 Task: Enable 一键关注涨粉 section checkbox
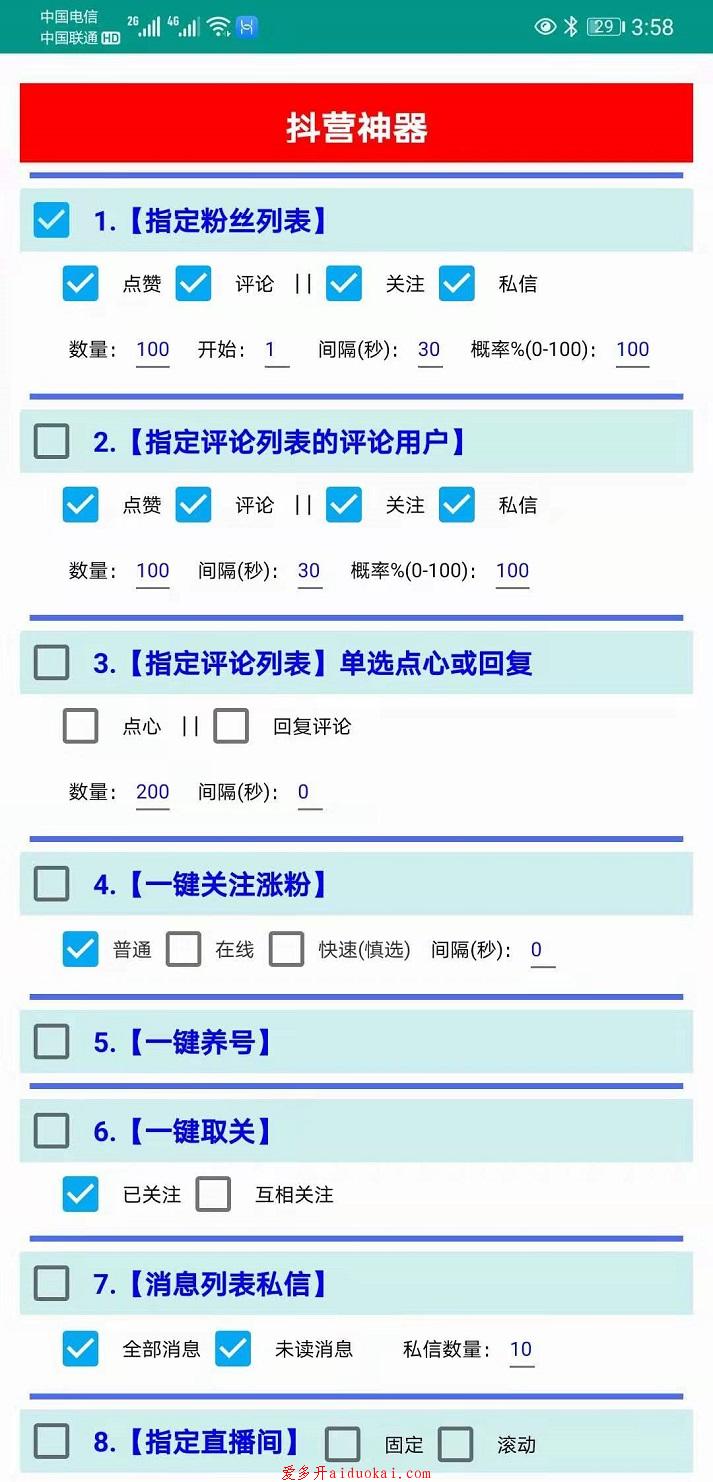point(52,884)
